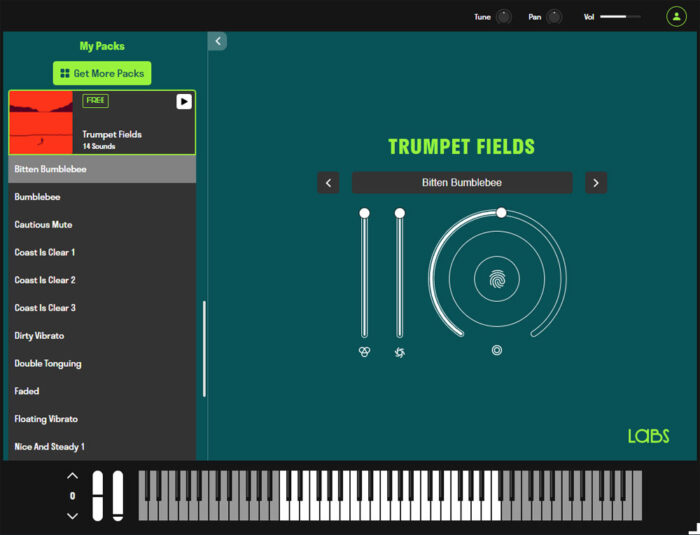
Task: Play the Trumpet Fields pack preview
Action: 184,101
